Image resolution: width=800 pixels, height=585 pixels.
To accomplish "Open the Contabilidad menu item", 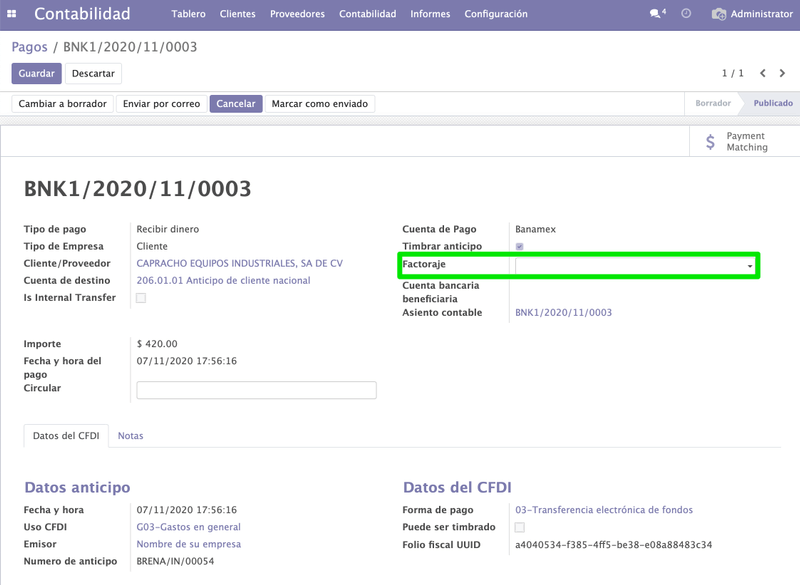I will (x=367, y=14).
